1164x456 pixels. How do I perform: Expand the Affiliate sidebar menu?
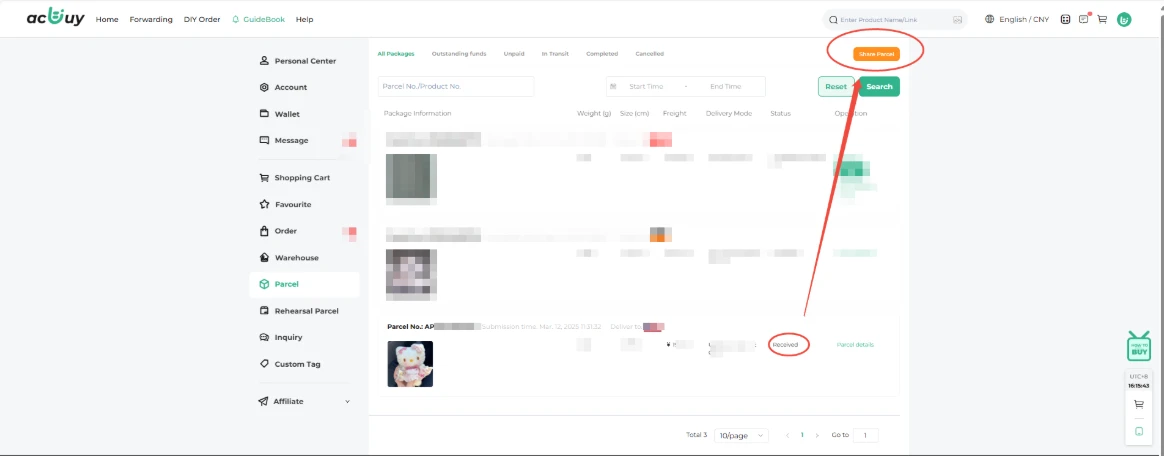[x=347, y=401]
